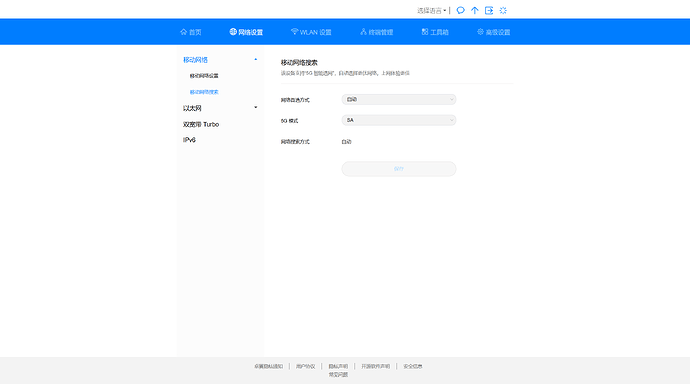Click the 常见问题 footer link
The height and width of the screenshot is (385, 690).
[x=338, y=375]
